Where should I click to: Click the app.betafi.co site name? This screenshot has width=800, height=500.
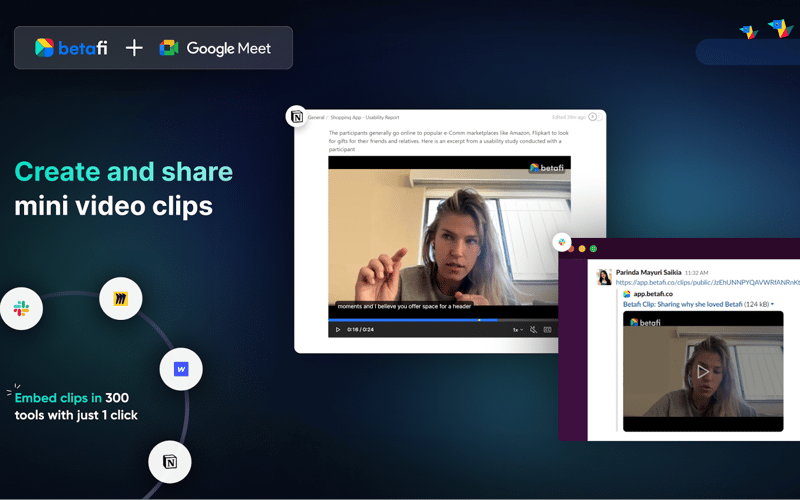click(x=653, y=294)
